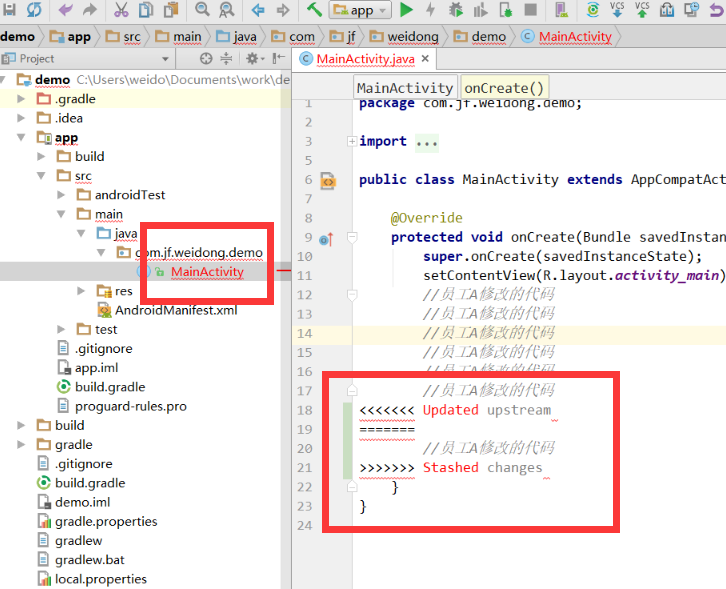Click the Collapse All icon in Project panel
Image resolution: width=726 pixels, height=589 pixels.
pyautogui.click(x=226, y=58)
